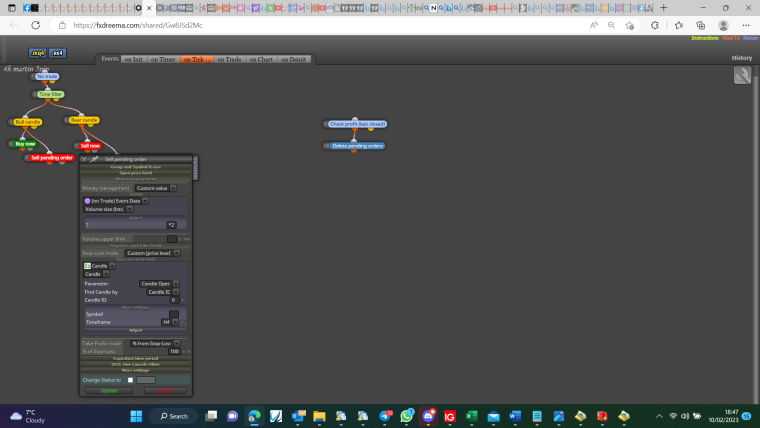Open WhatsApp from the taskbar
Image resolution: width=760 pixels, height=428 pixels.
coord(407,416)
